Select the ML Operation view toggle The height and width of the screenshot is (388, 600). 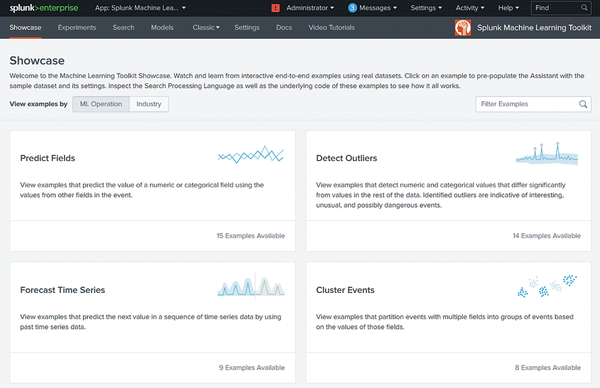(101, 104)
